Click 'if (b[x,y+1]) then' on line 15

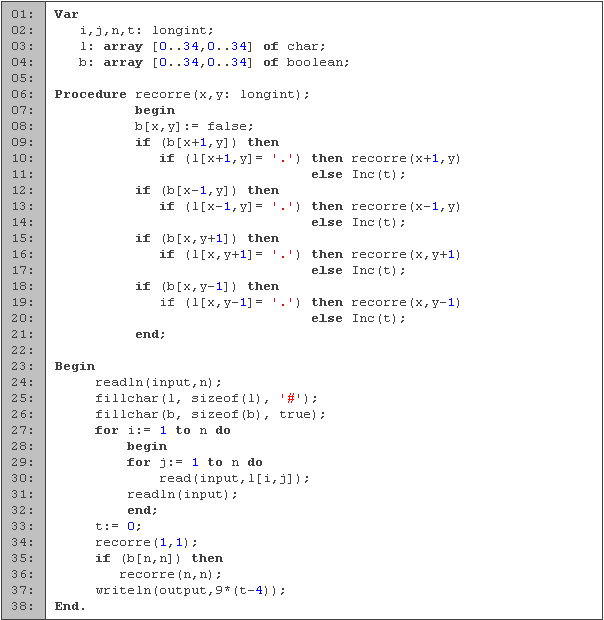207,238
